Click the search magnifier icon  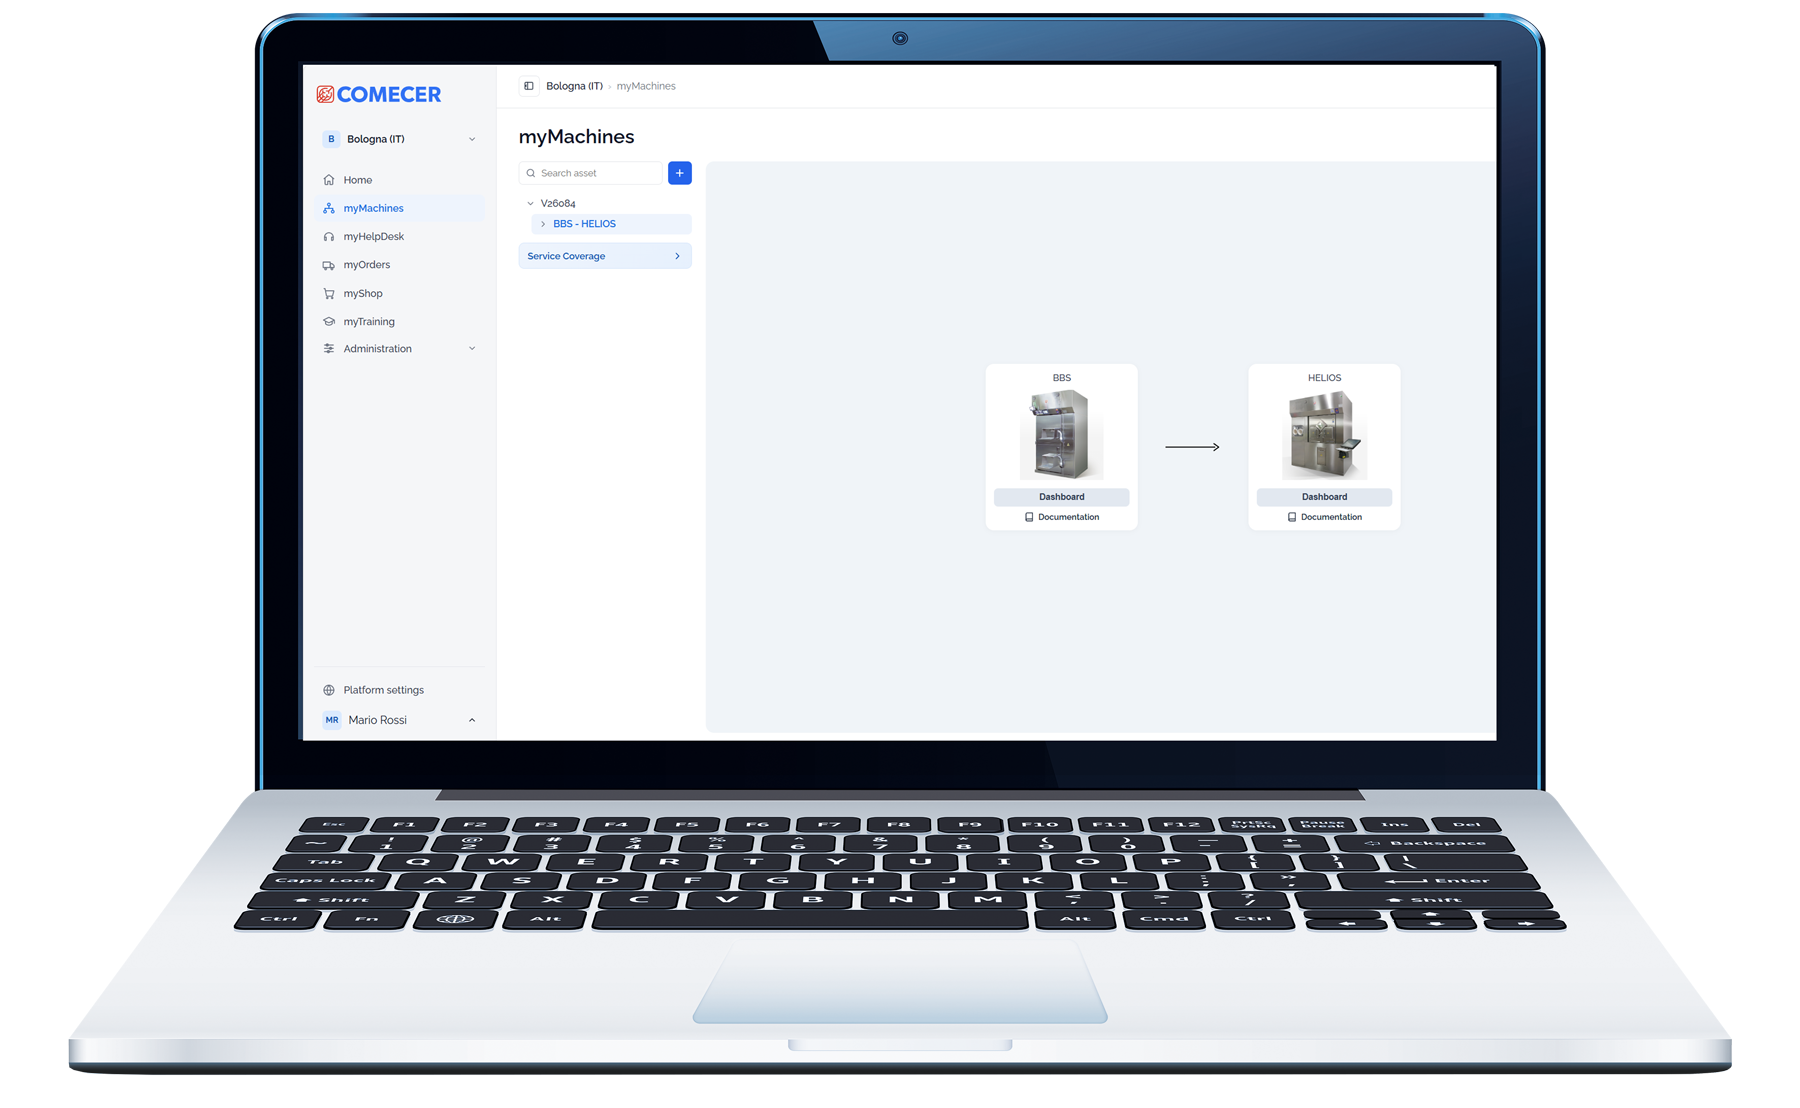tap(531, 173)
